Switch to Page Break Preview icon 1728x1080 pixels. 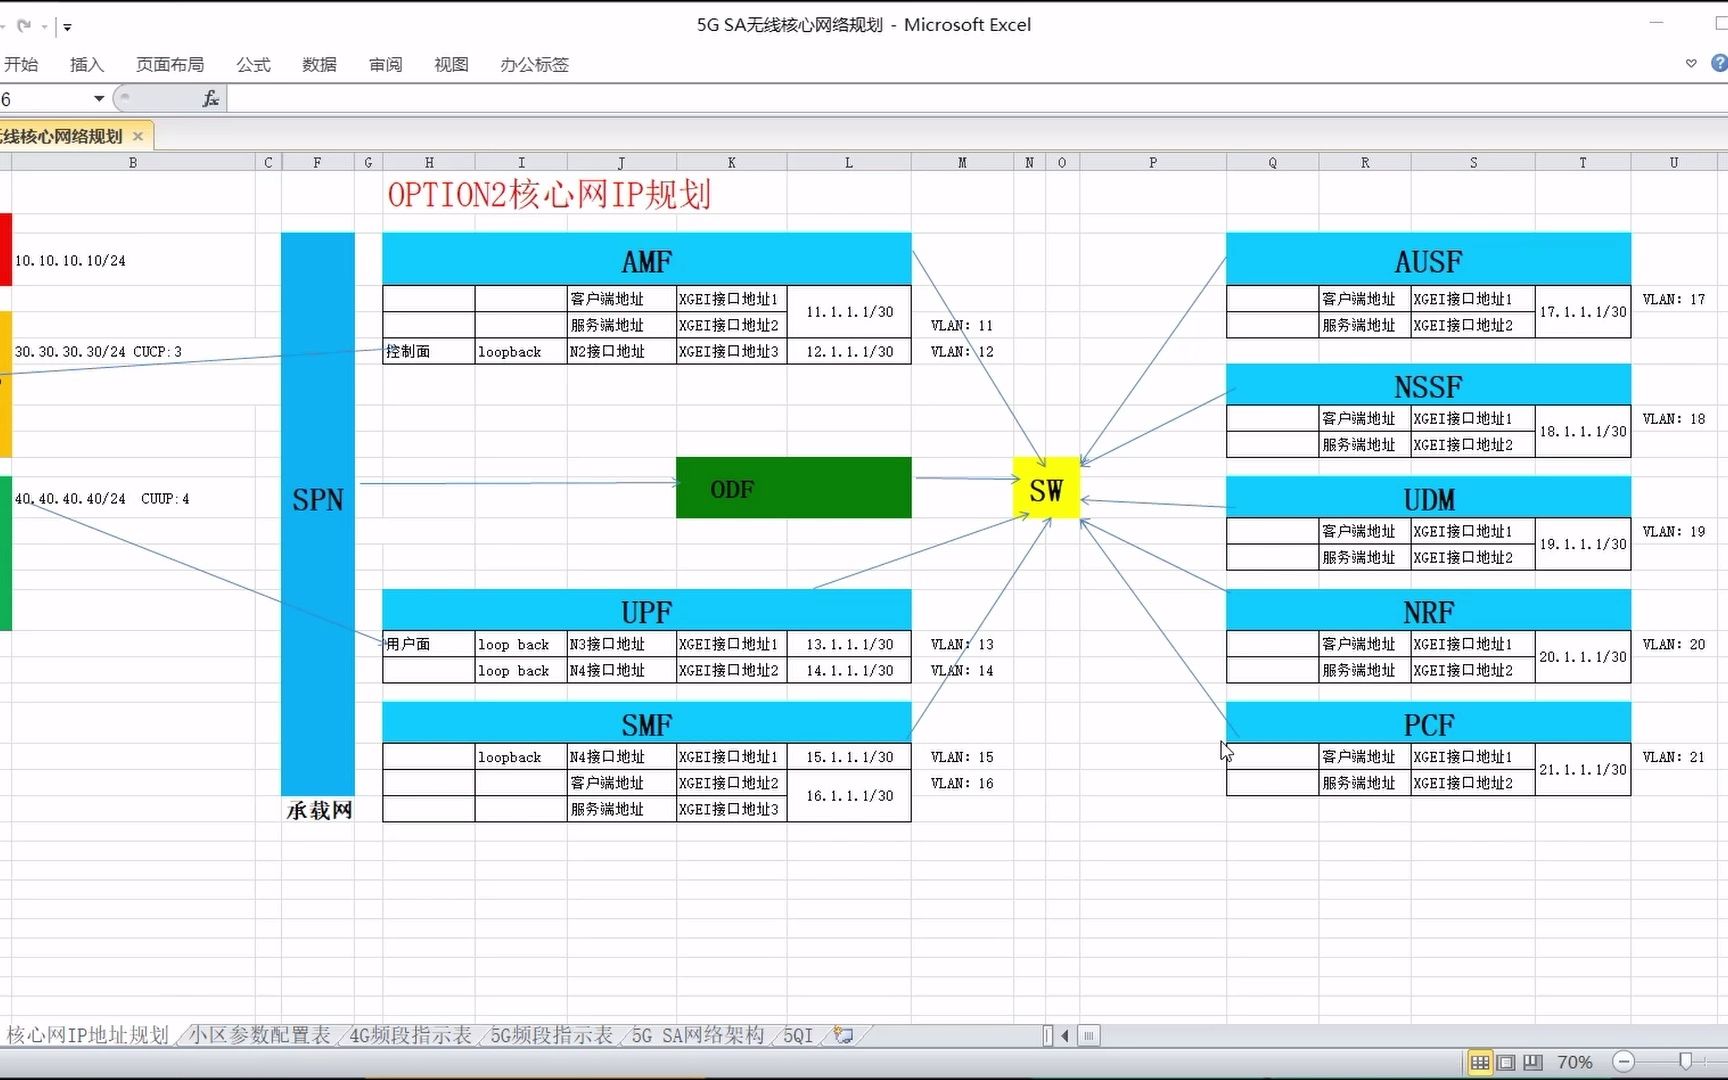point(1533,1062)
